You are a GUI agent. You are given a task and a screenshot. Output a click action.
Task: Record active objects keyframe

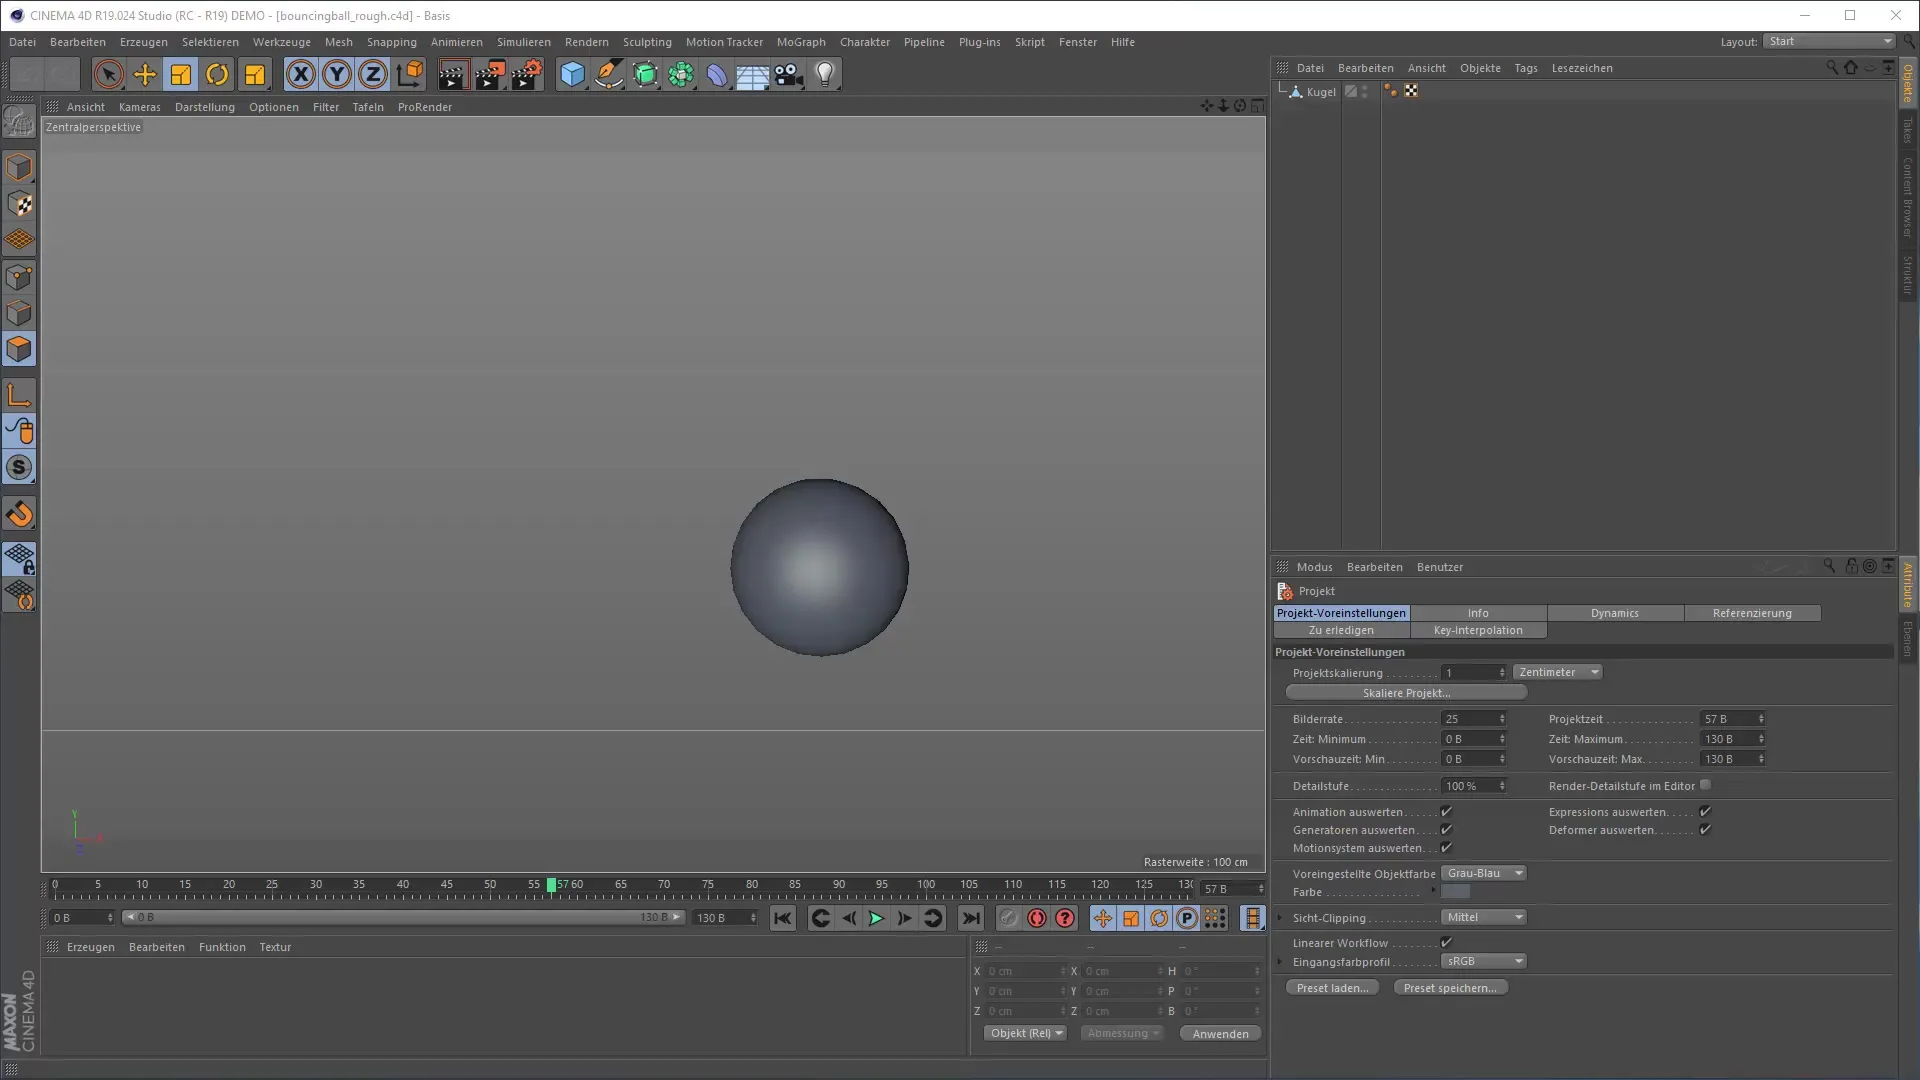[x=1009, y=918]
